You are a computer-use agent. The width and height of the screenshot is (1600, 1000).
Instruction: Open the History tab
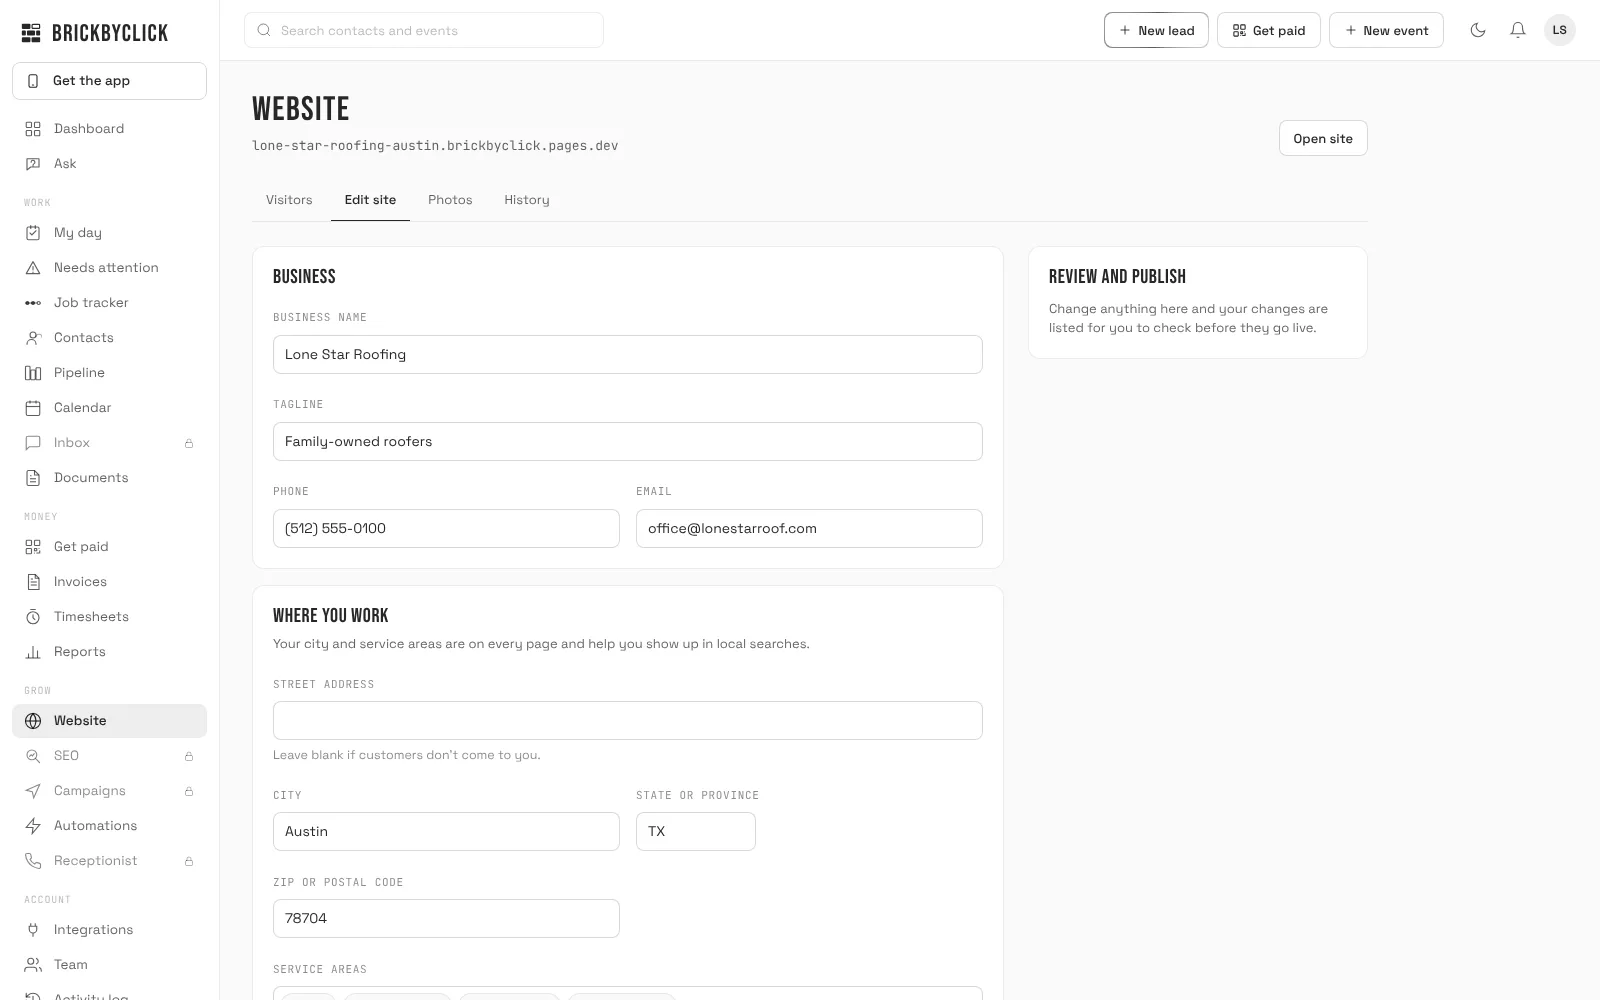(x=527, y=200)
